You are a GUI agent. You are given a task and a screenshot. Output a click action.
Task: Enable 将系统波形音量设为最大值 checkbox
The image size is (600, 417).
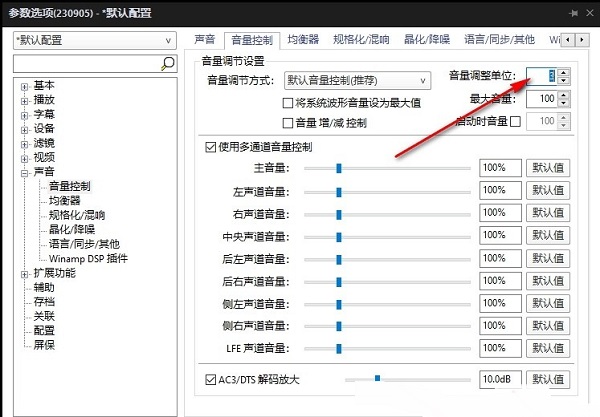[x=287, y=103]
